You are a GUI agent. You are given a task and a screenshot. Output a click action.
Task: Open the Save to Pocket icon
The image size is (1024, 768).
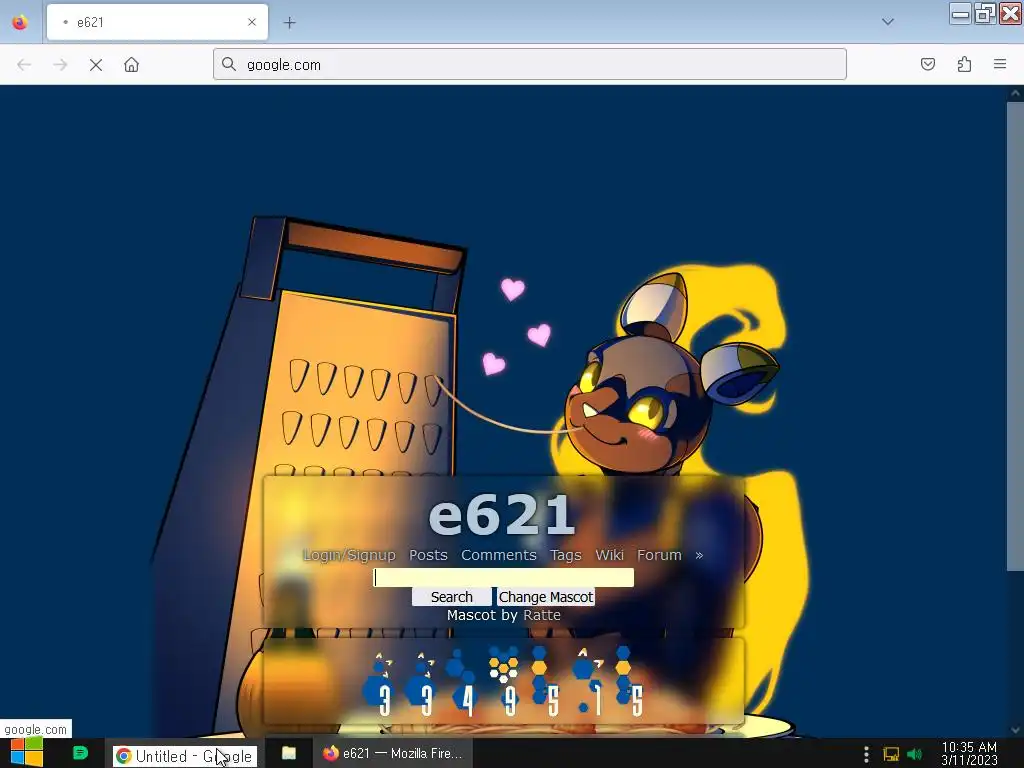coord(927,64)
